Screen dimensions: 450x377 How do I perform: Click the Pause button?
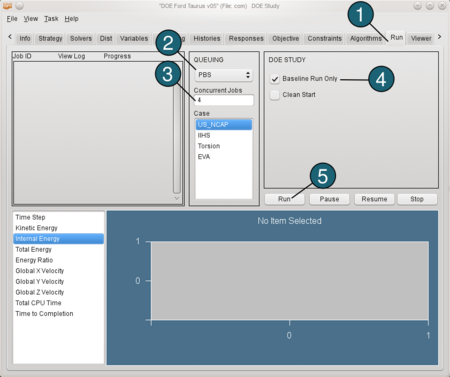329,199
